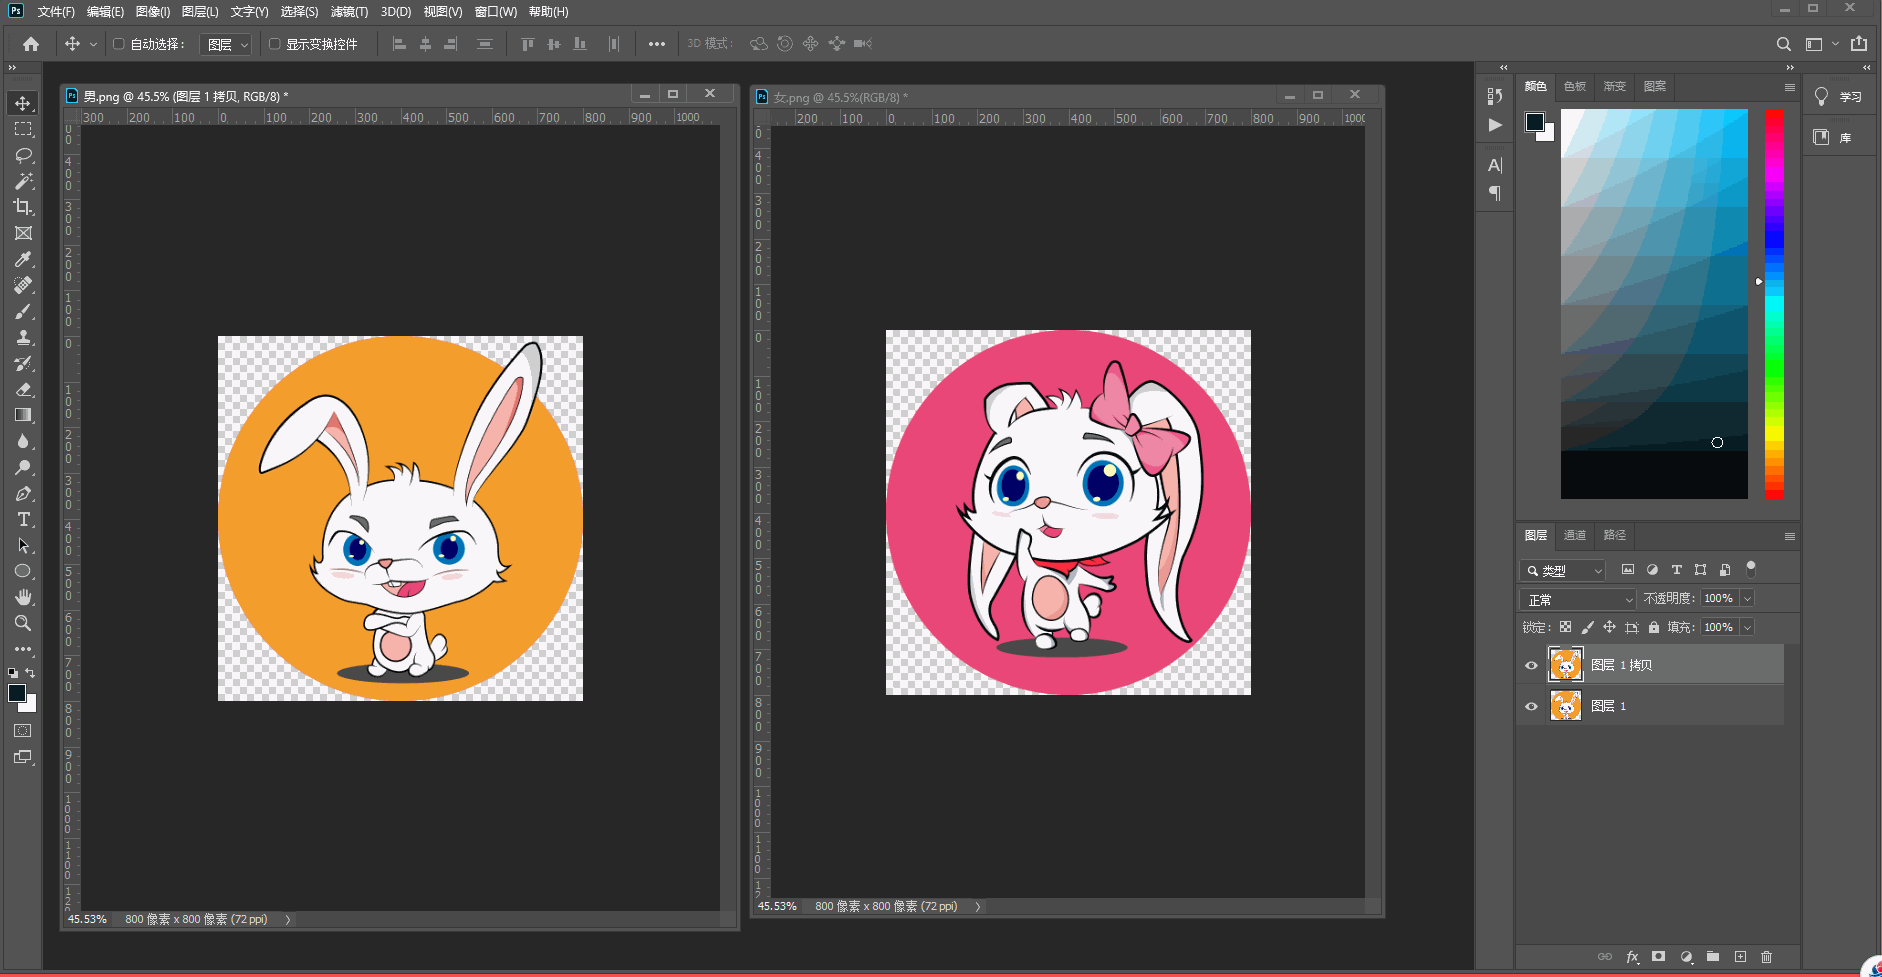Enable the 自动选择 checkbox
Image resolution: width=1882 pixels, height=977 pixels.
[119, 44]
